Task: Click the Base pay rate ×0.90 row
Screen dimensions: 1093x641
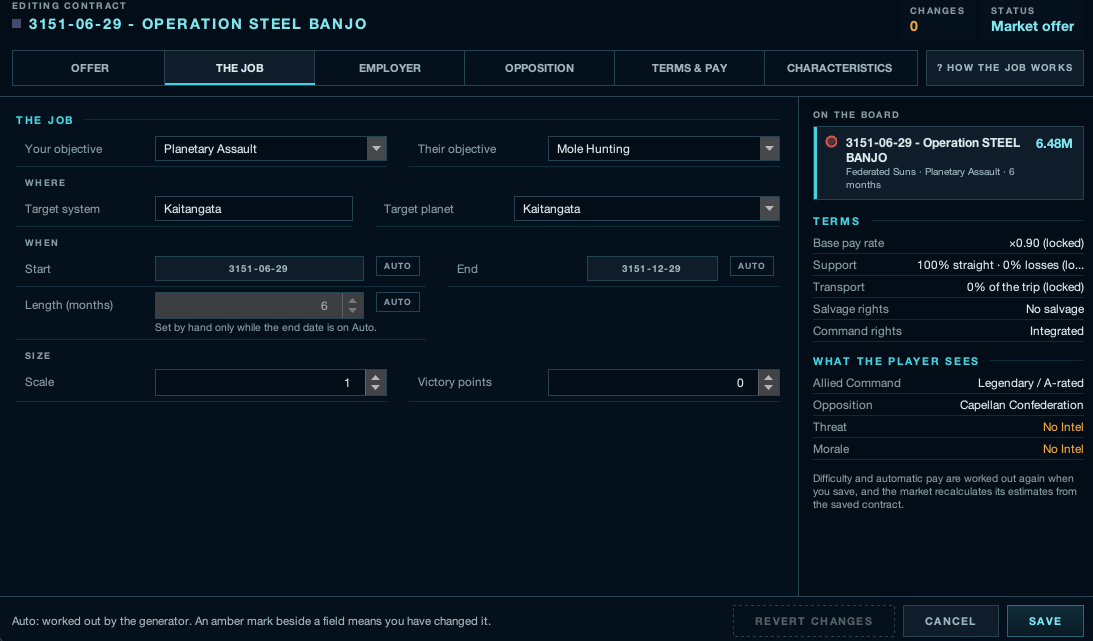Action: (948, 243)
